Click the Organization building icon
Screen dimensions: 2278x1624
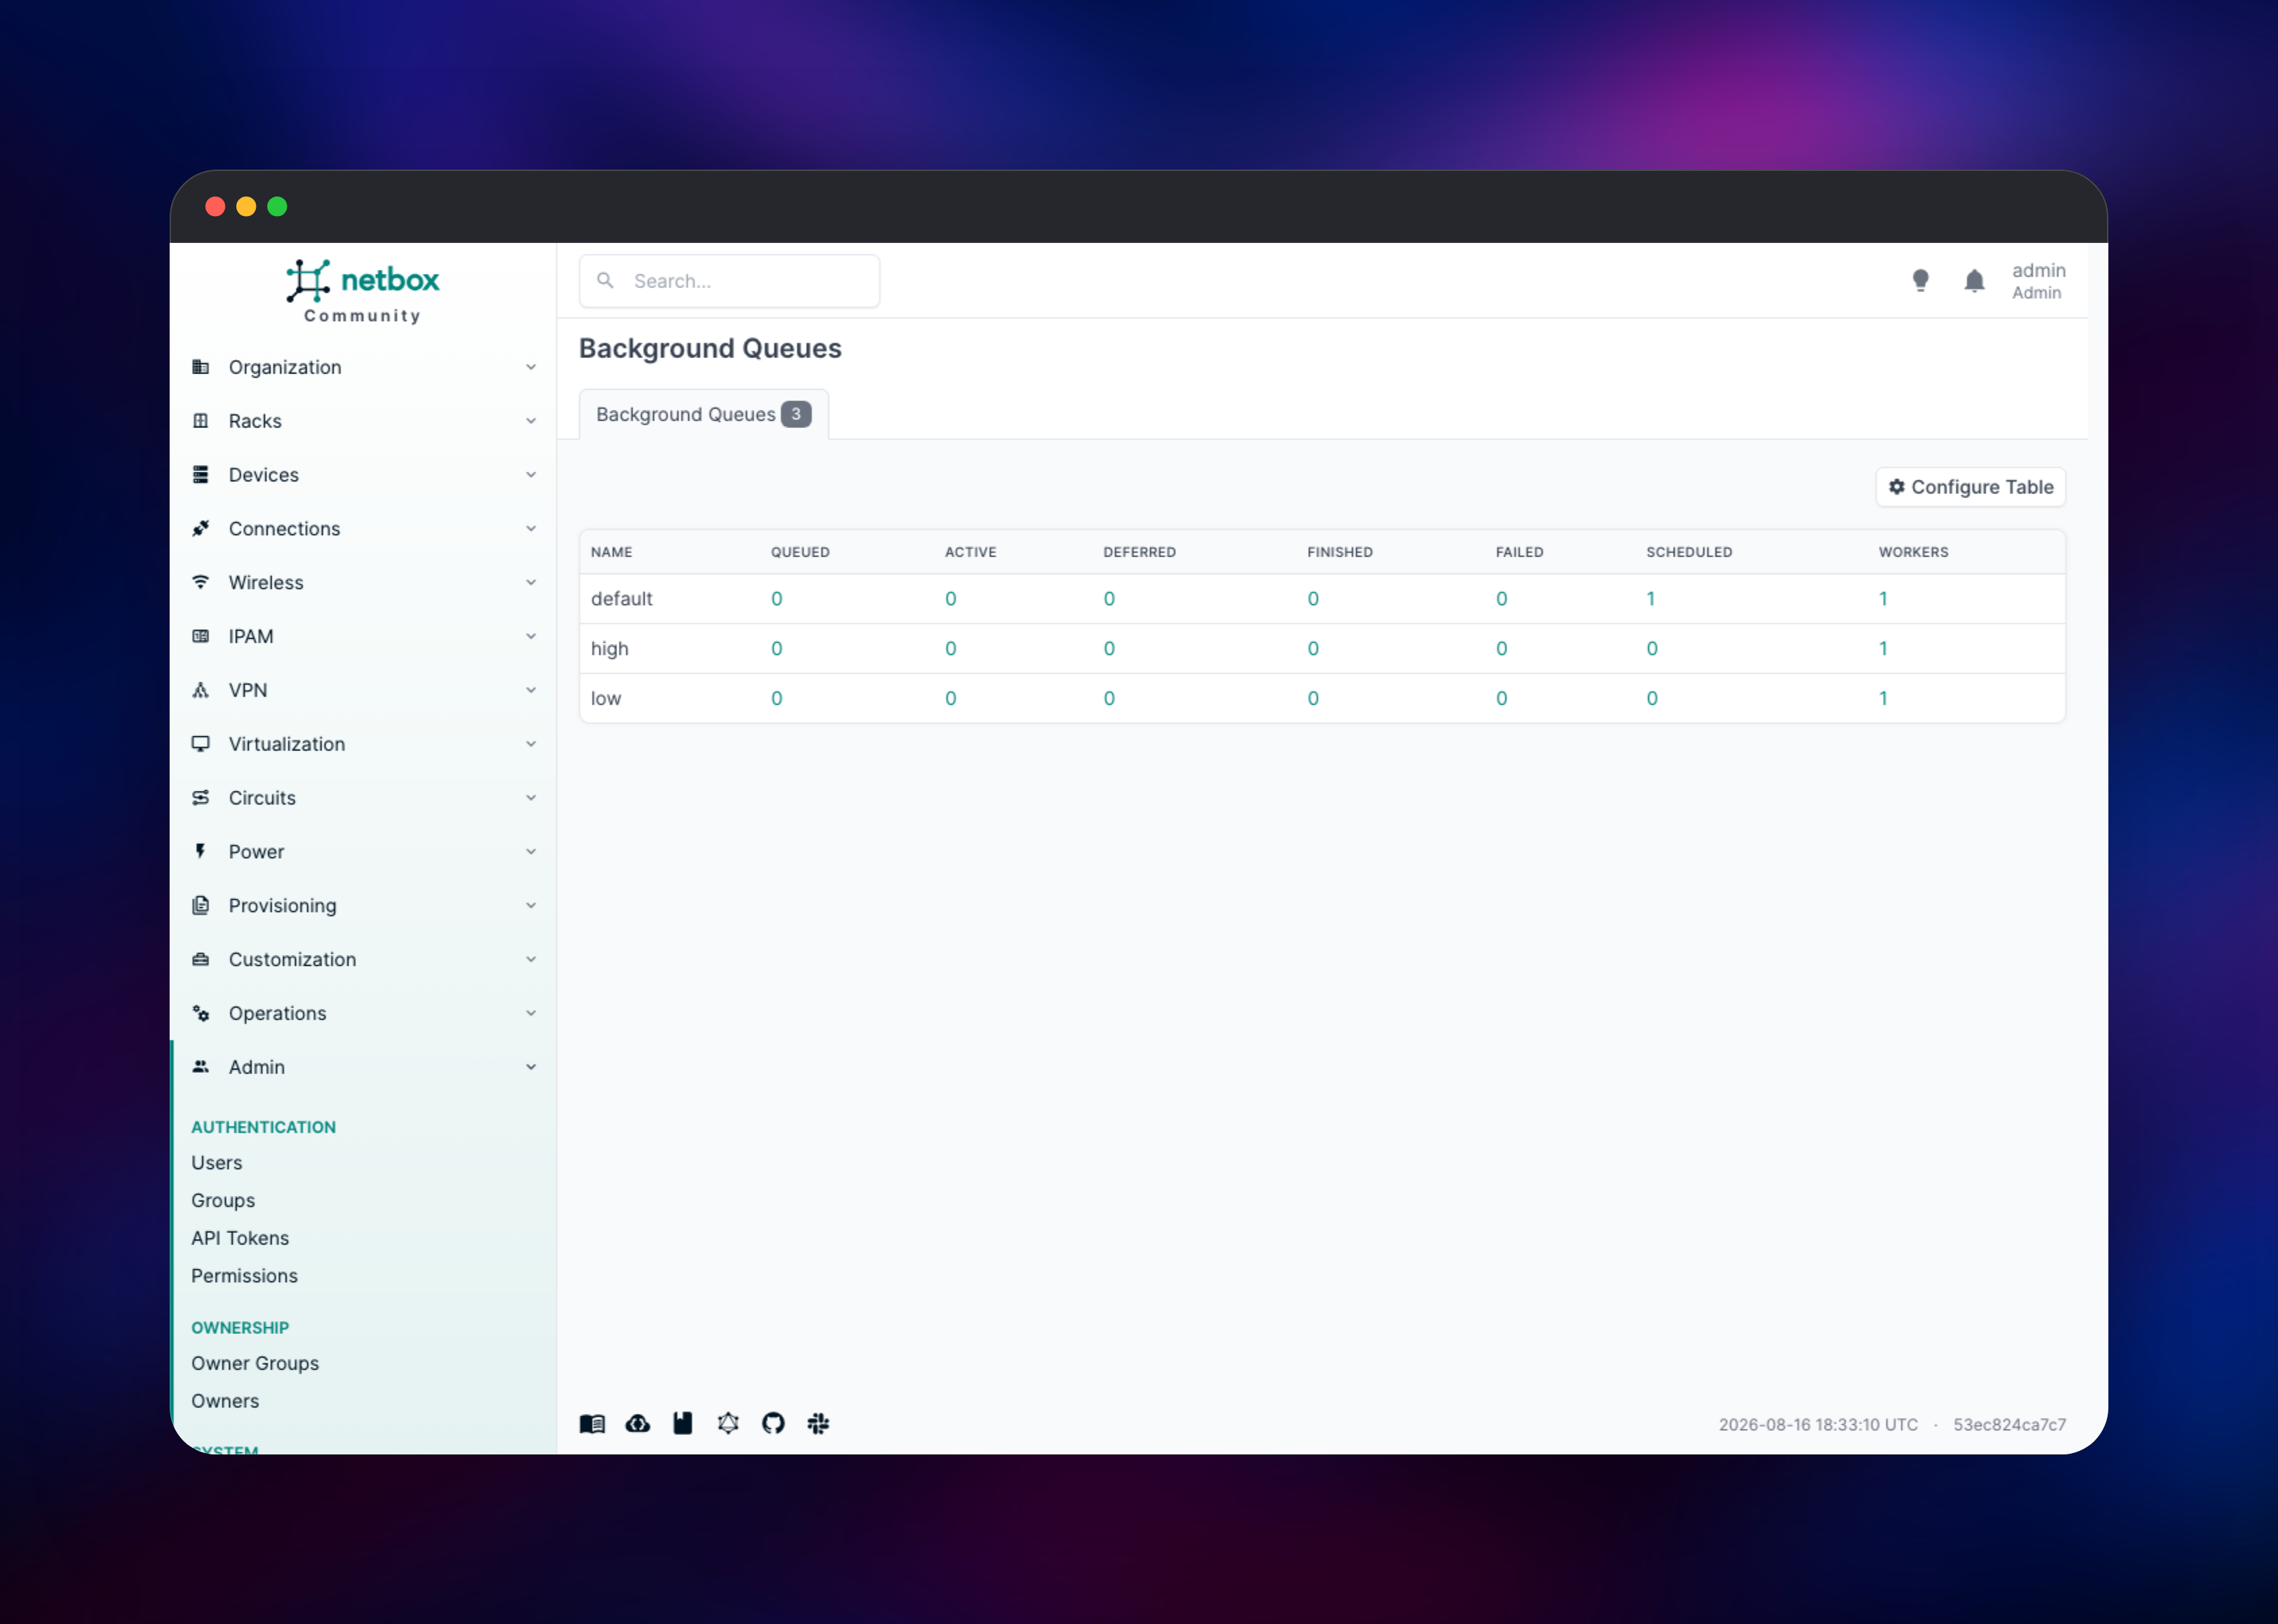pos(201,367)
